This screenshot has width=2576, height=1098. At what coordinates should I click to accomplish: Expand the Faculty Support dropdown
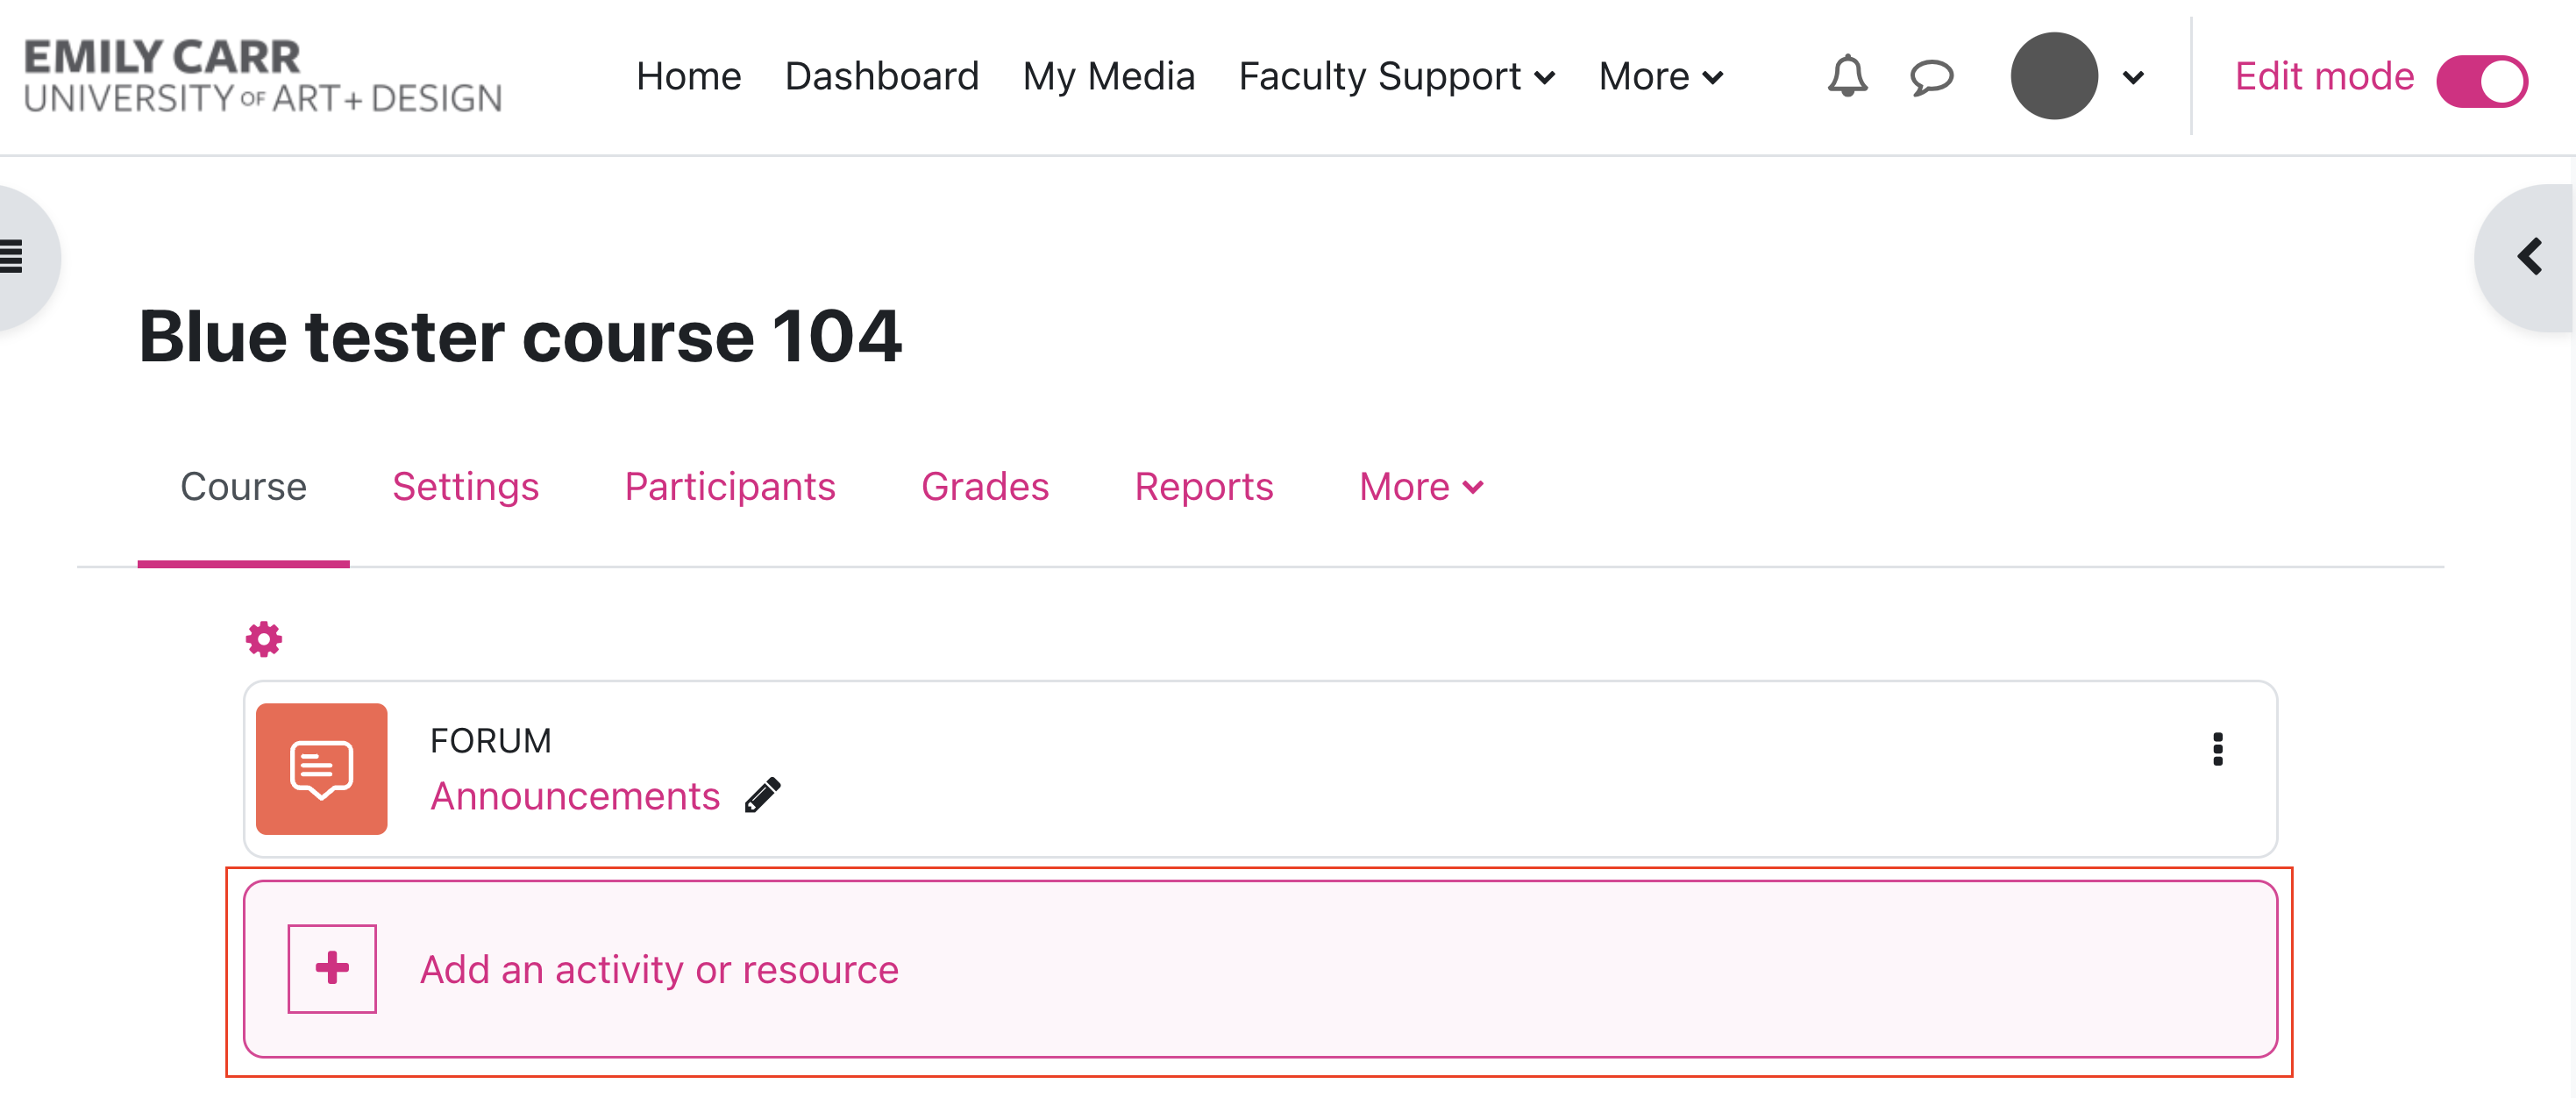click(x=1397, y=76)
